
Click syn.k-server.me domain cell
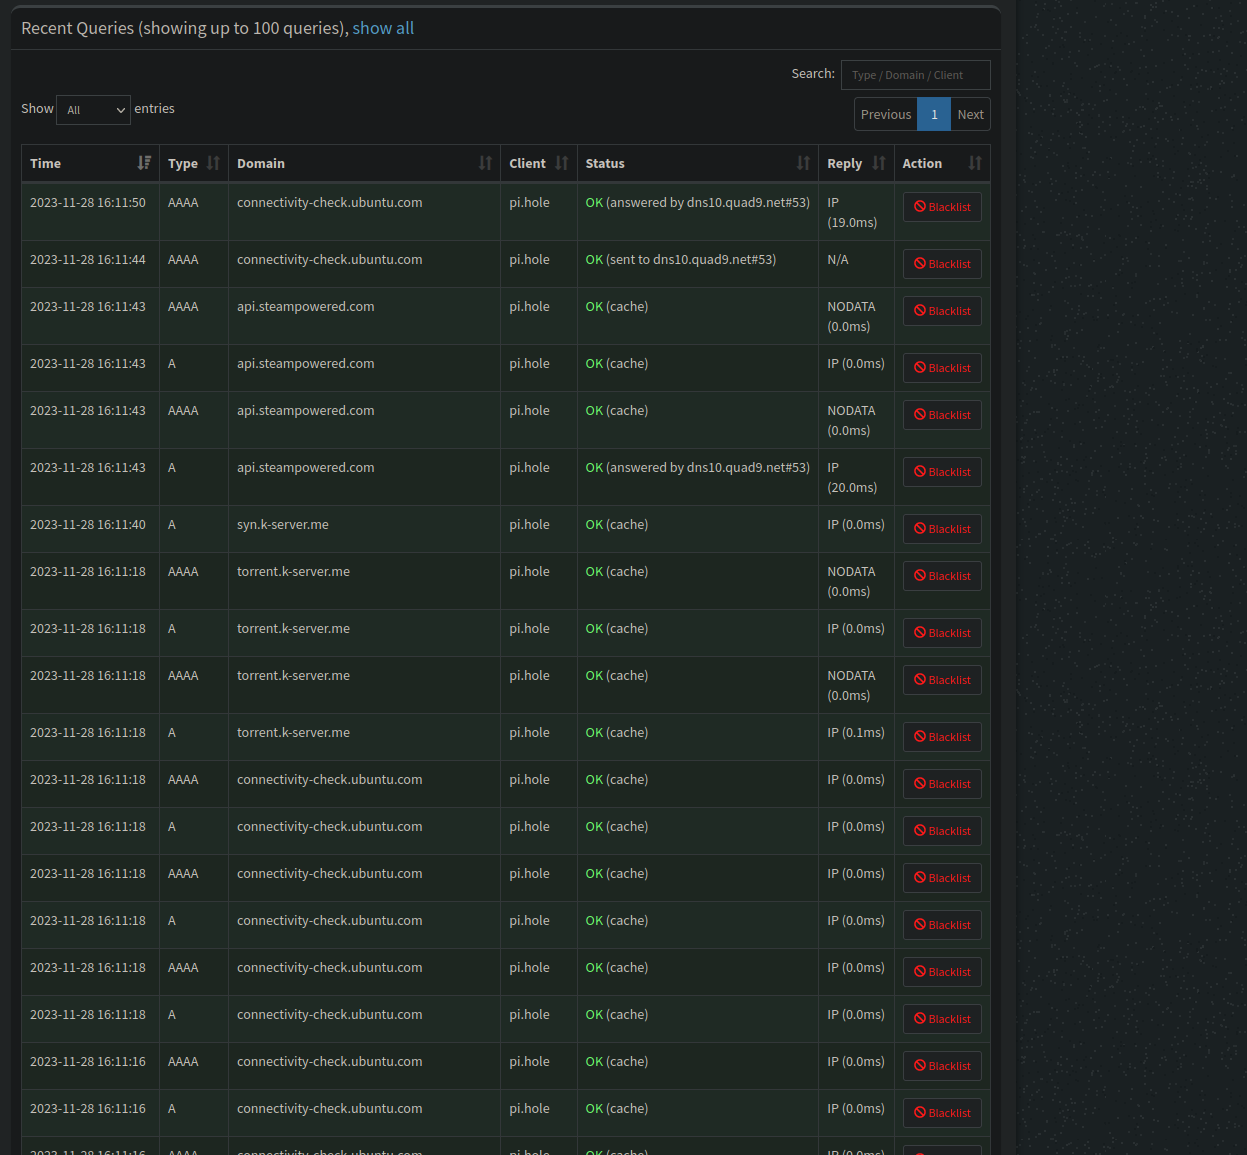(283, 525)
